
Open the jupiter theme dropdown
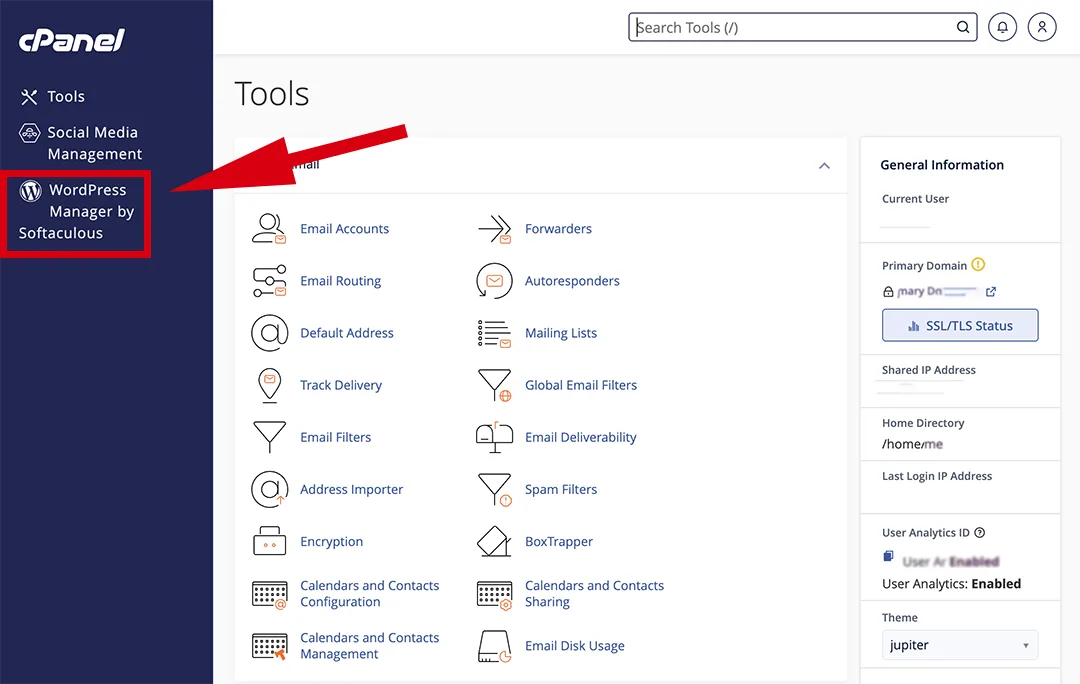click(x=959, y=645)
